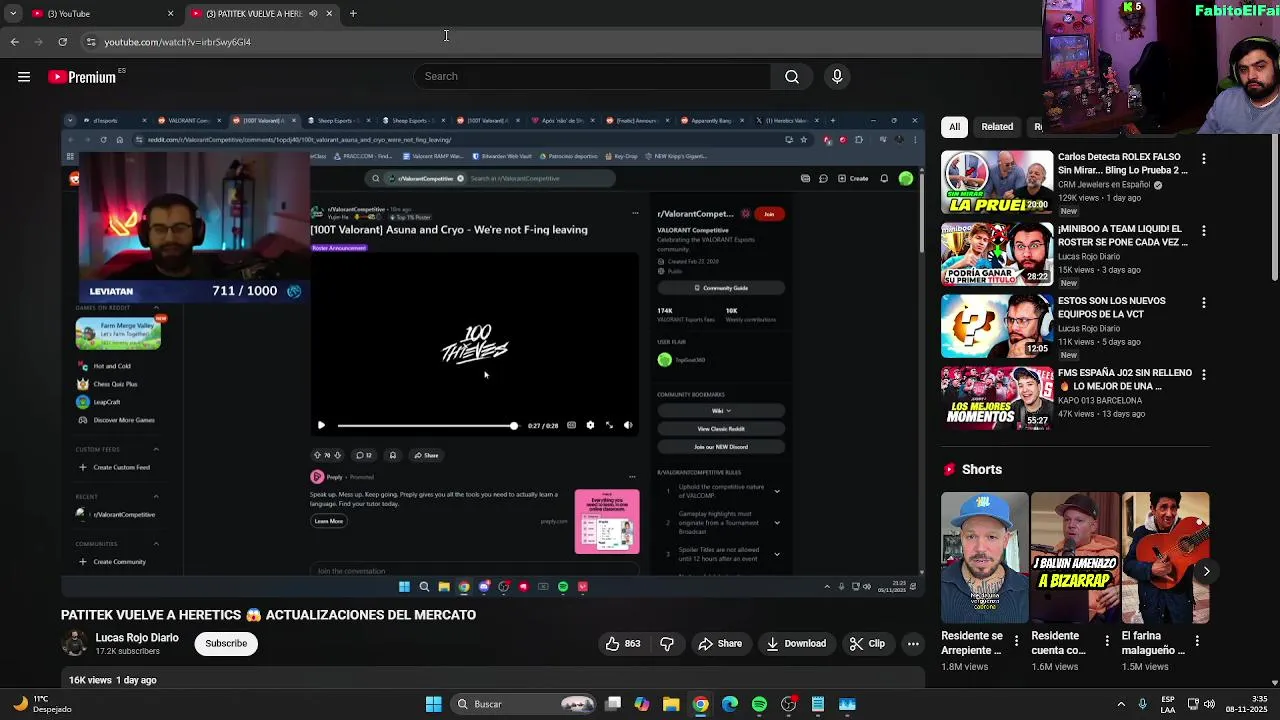The image size is (1280, 720).
Task: Open CRM Jewelers en Español channel
Action: (1104, 185)
